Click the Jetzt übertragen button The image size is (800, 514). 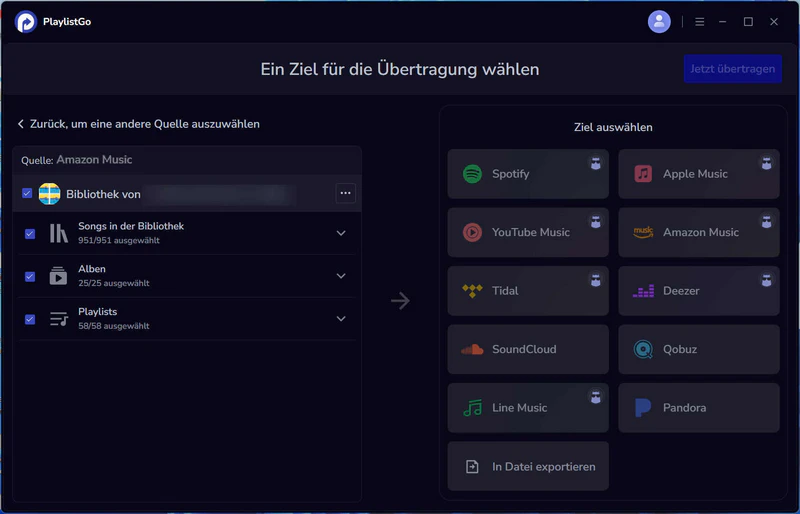click(x=733, y=69)
